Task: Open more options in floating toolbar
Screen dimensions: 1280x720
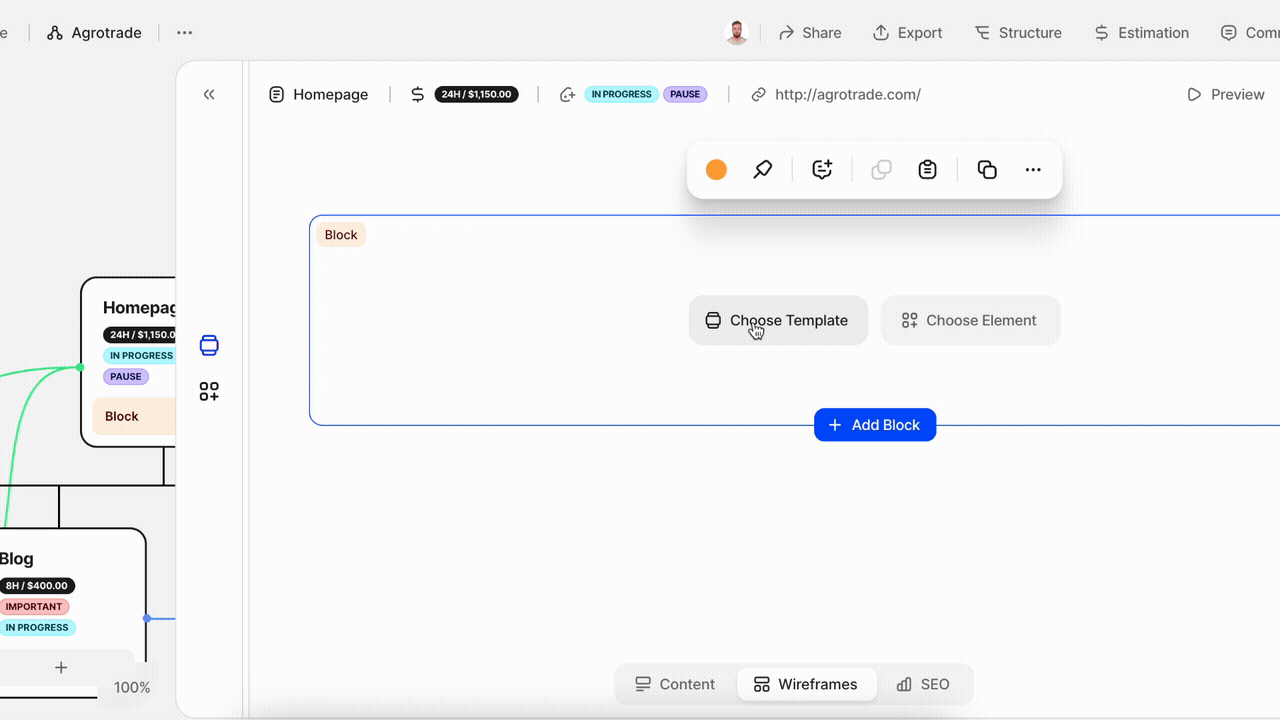Action: pos(1033,170)
